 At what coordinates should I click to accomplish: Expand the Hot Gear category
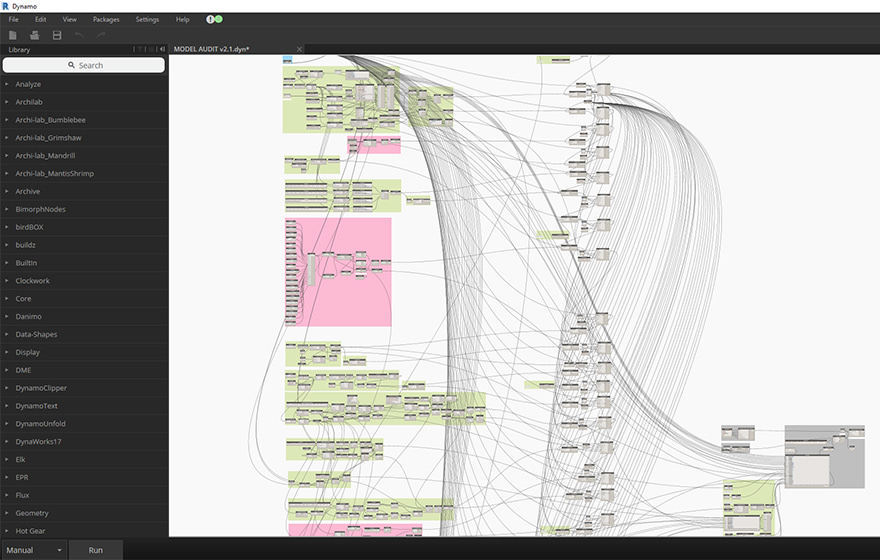point(84,531)
